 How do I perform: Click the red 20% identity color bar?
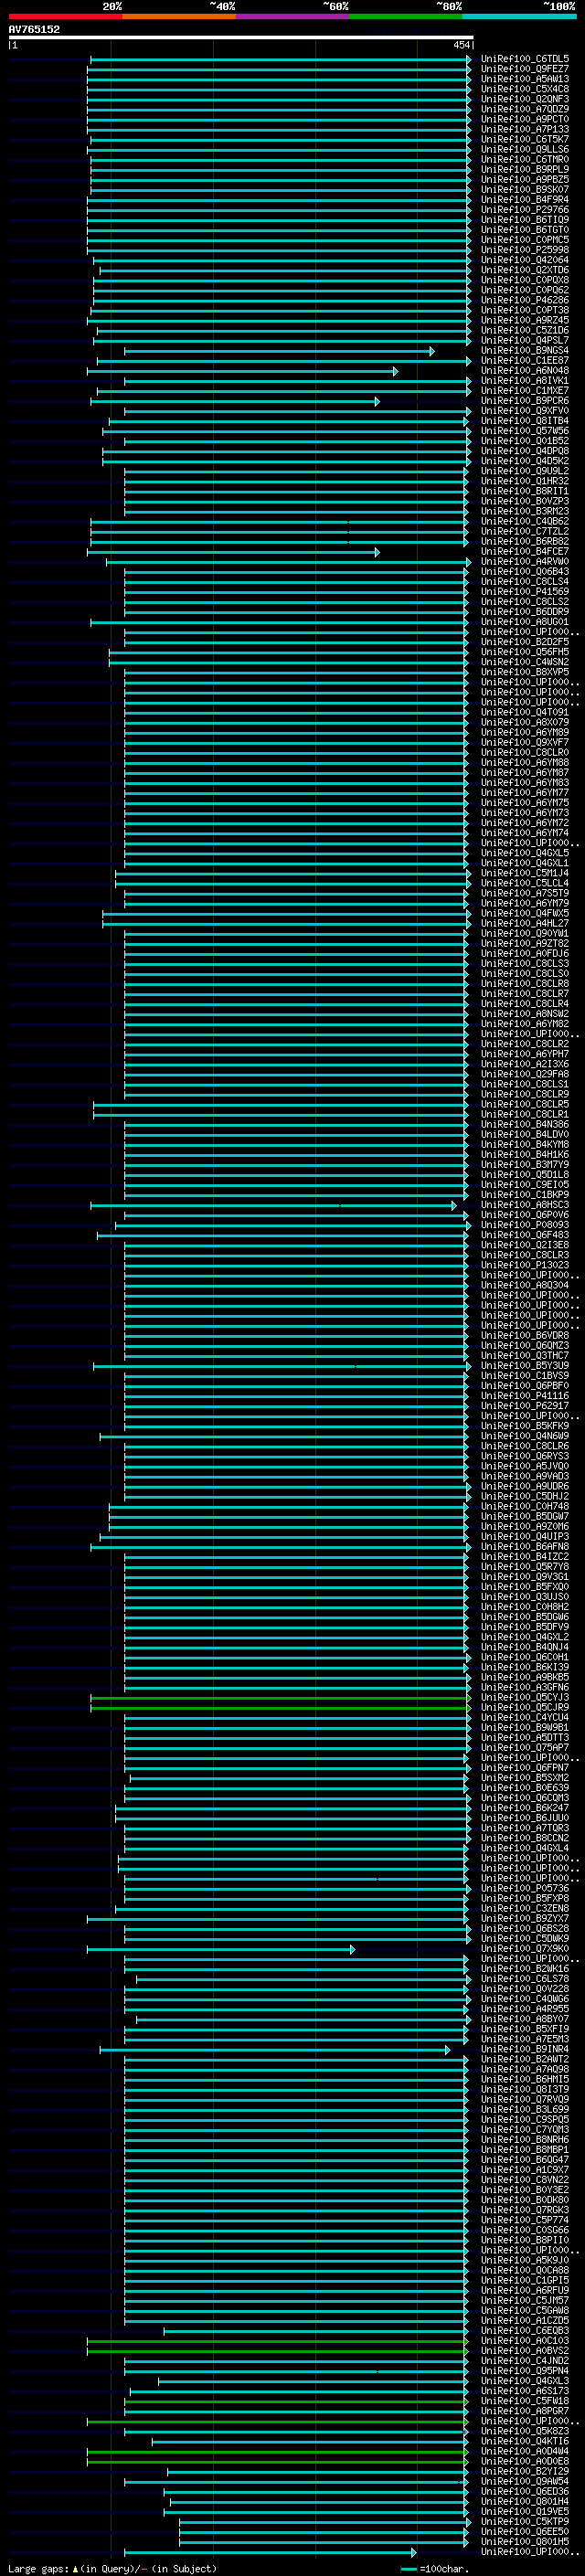click(65, 16)
